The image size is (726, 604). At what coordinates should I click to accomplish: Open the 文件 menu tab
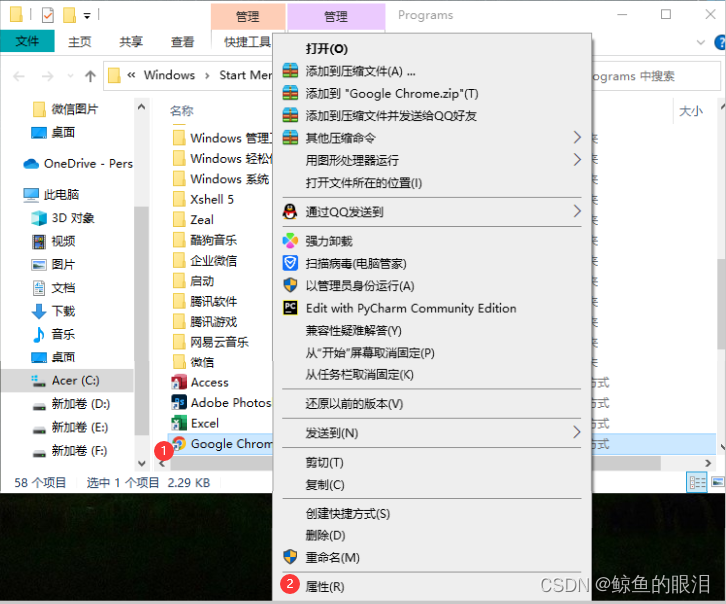tap(27, 41)
